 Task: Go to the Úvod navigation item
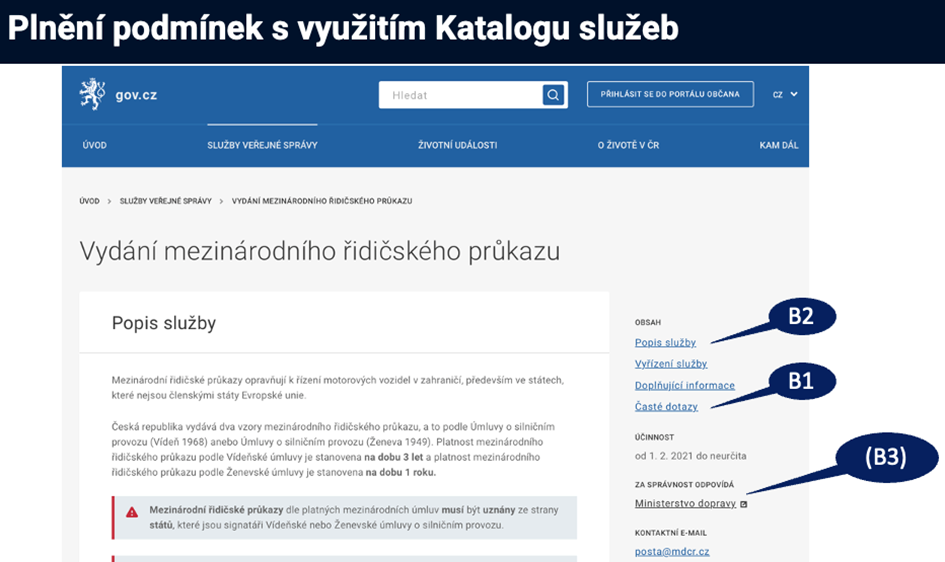click(94, 145)
